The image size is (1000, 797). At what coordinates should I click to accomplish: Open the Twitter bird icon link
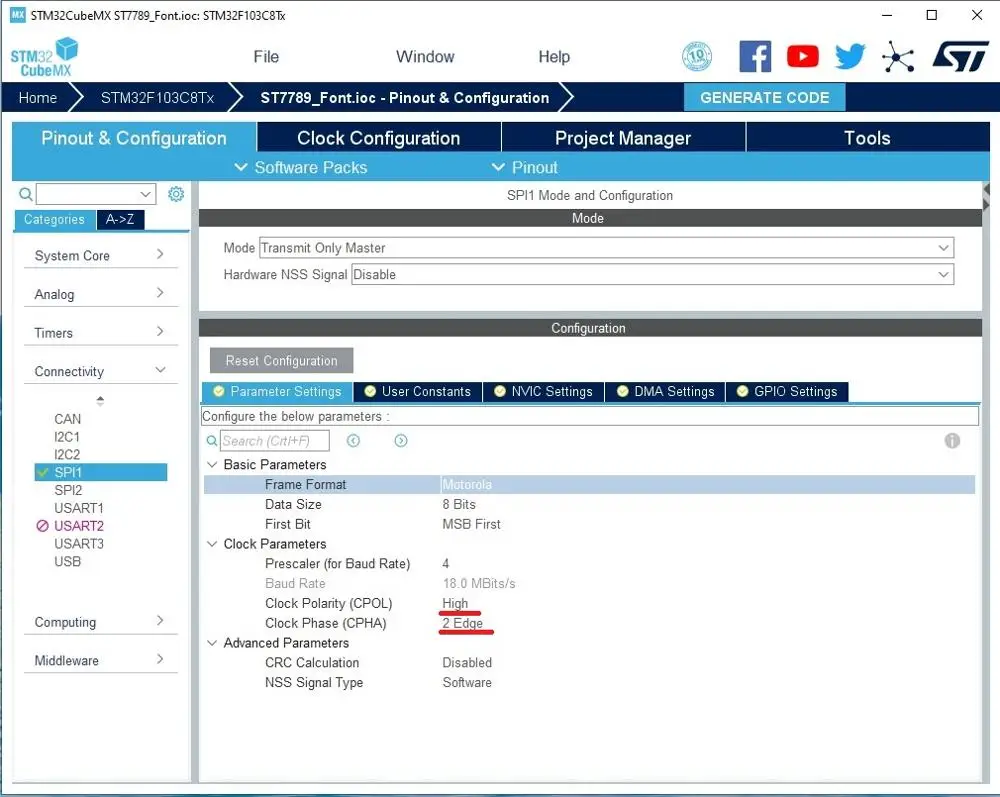pos(850,57)
